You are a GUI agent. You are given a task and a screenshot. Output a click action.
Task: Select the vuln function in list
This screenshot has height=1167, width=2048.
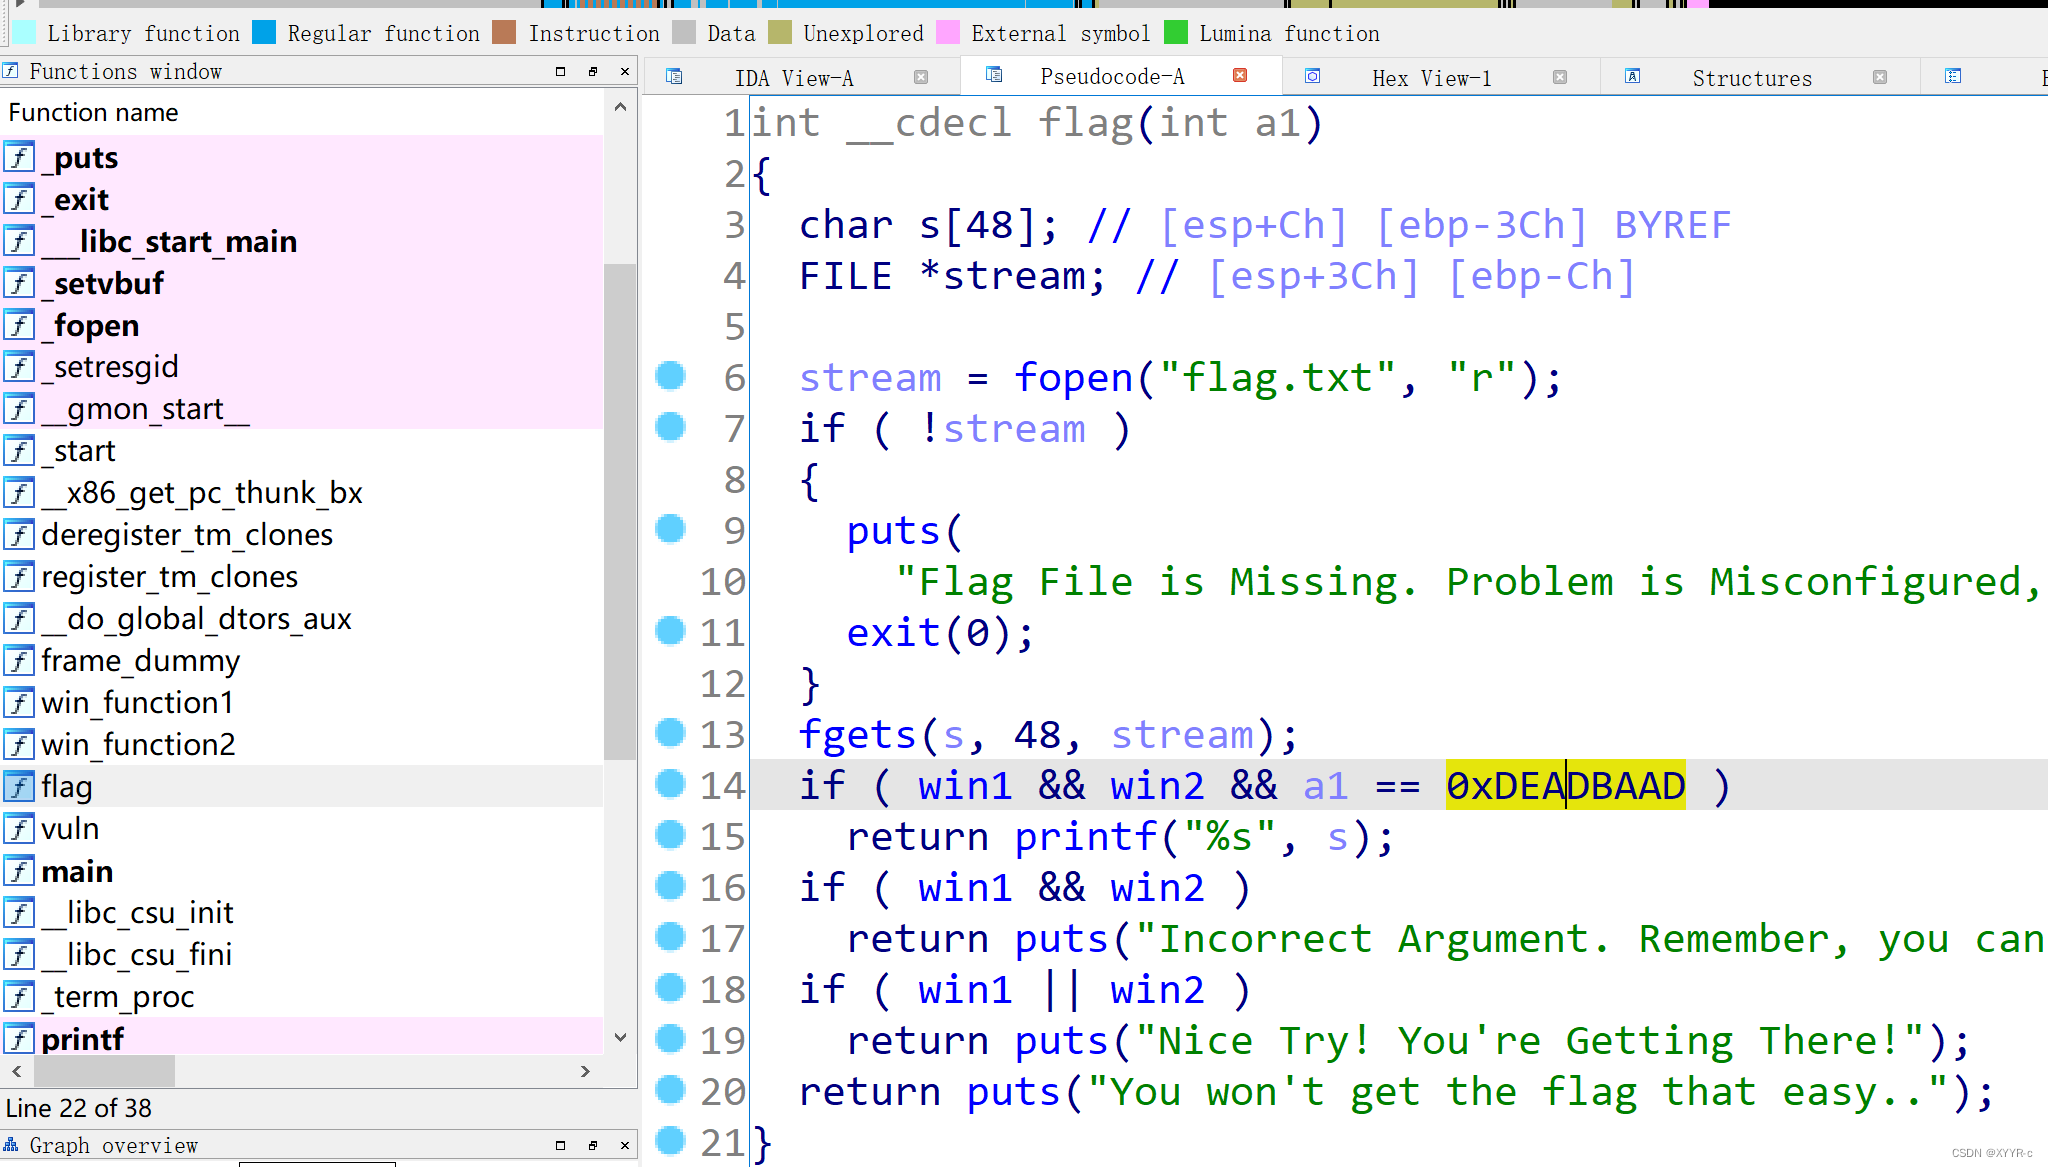point(70,829)
